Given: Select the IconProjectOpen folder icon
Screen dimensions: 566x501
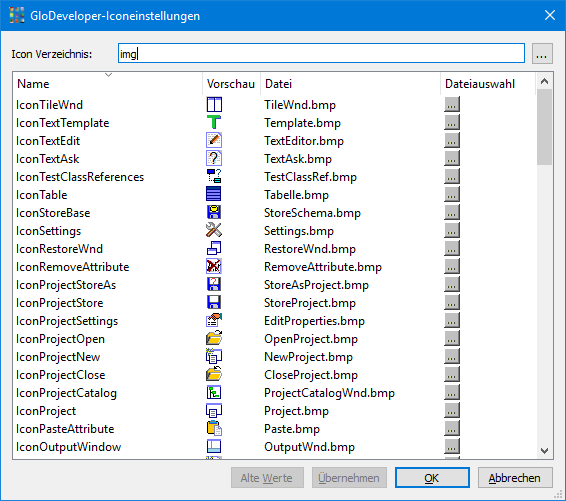Looking at the screenshot, I should [214, 338].
